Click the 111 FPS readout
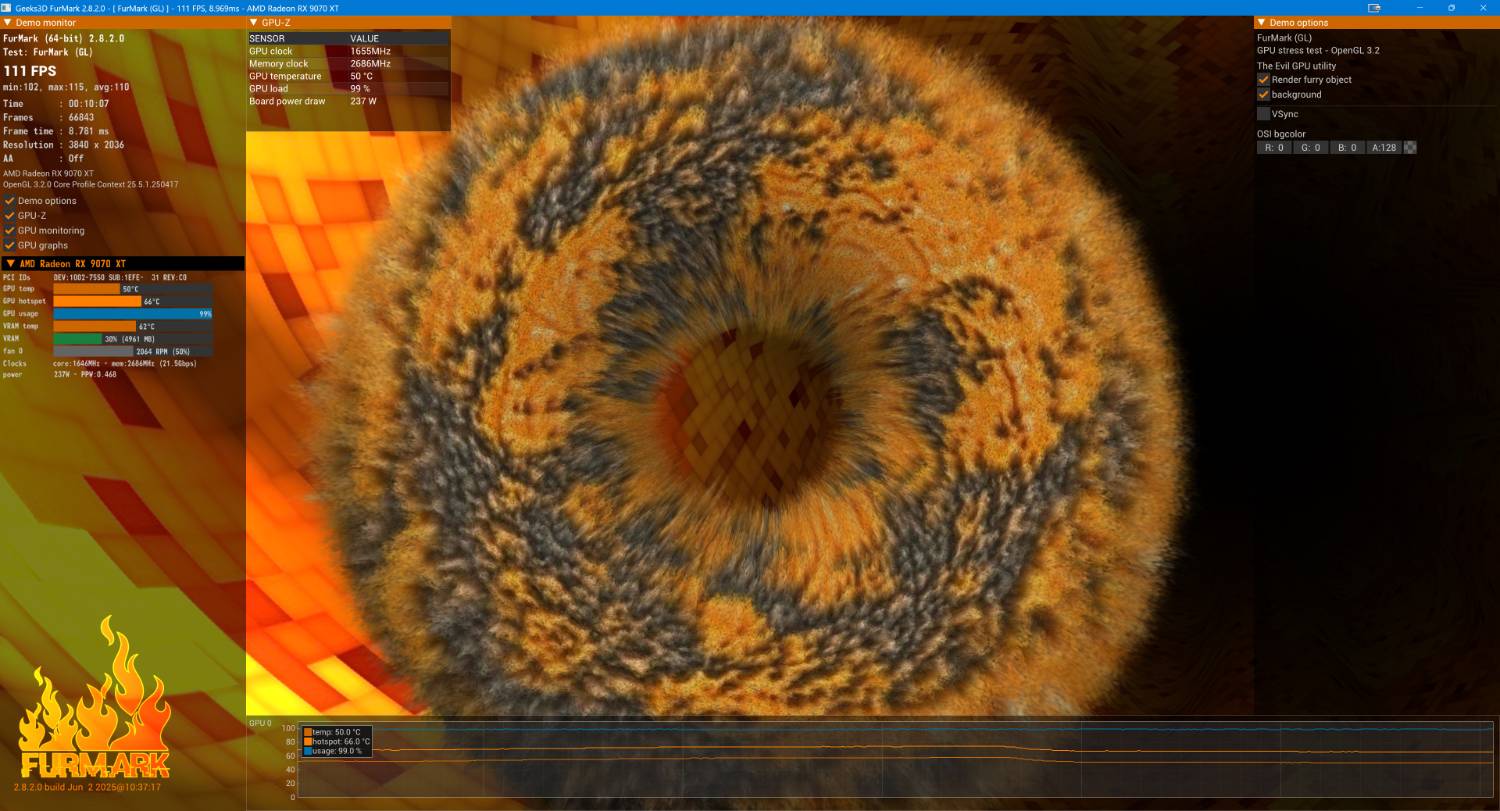Viewport: 1500px width, 811px height. coord(29,71)
